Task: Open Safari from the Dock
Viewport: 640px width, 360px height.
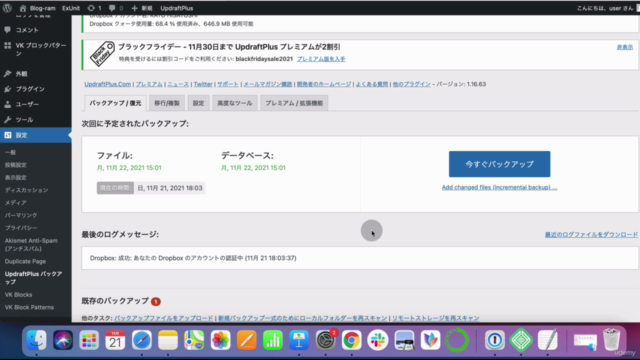Action: 142,340
